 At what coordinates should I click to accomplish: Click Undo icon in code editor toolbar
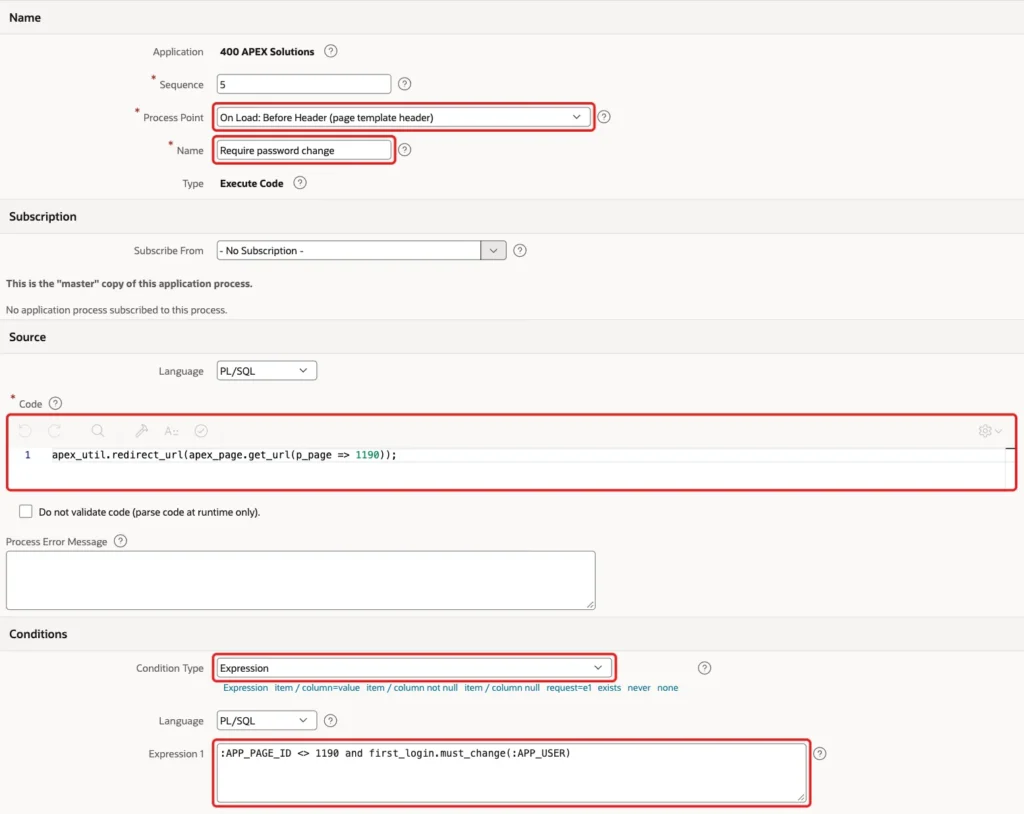point(25,431)
